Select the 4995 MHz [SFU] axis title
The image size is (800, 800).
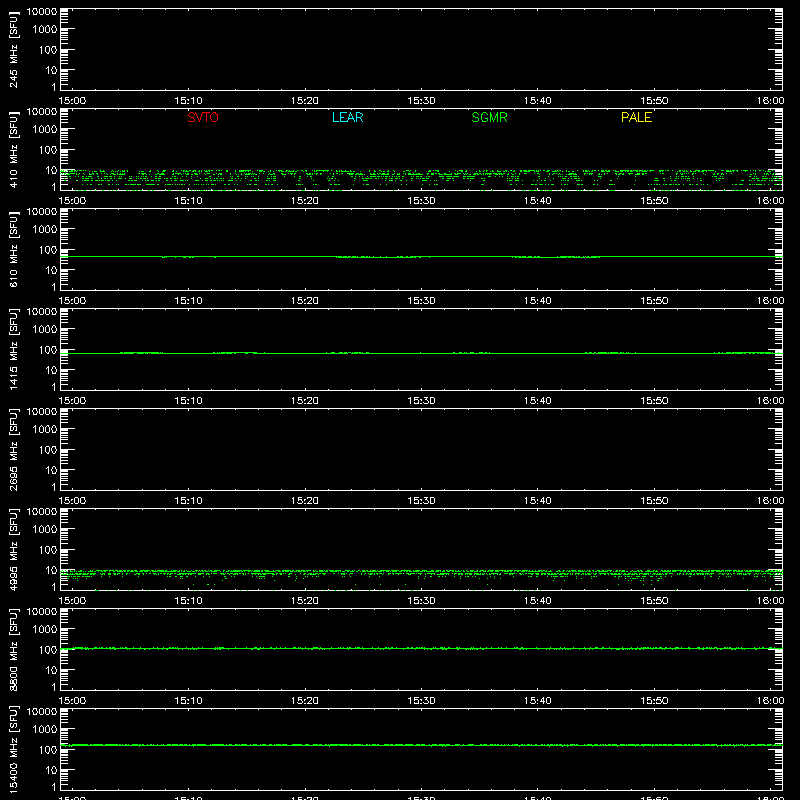point(13,549)
